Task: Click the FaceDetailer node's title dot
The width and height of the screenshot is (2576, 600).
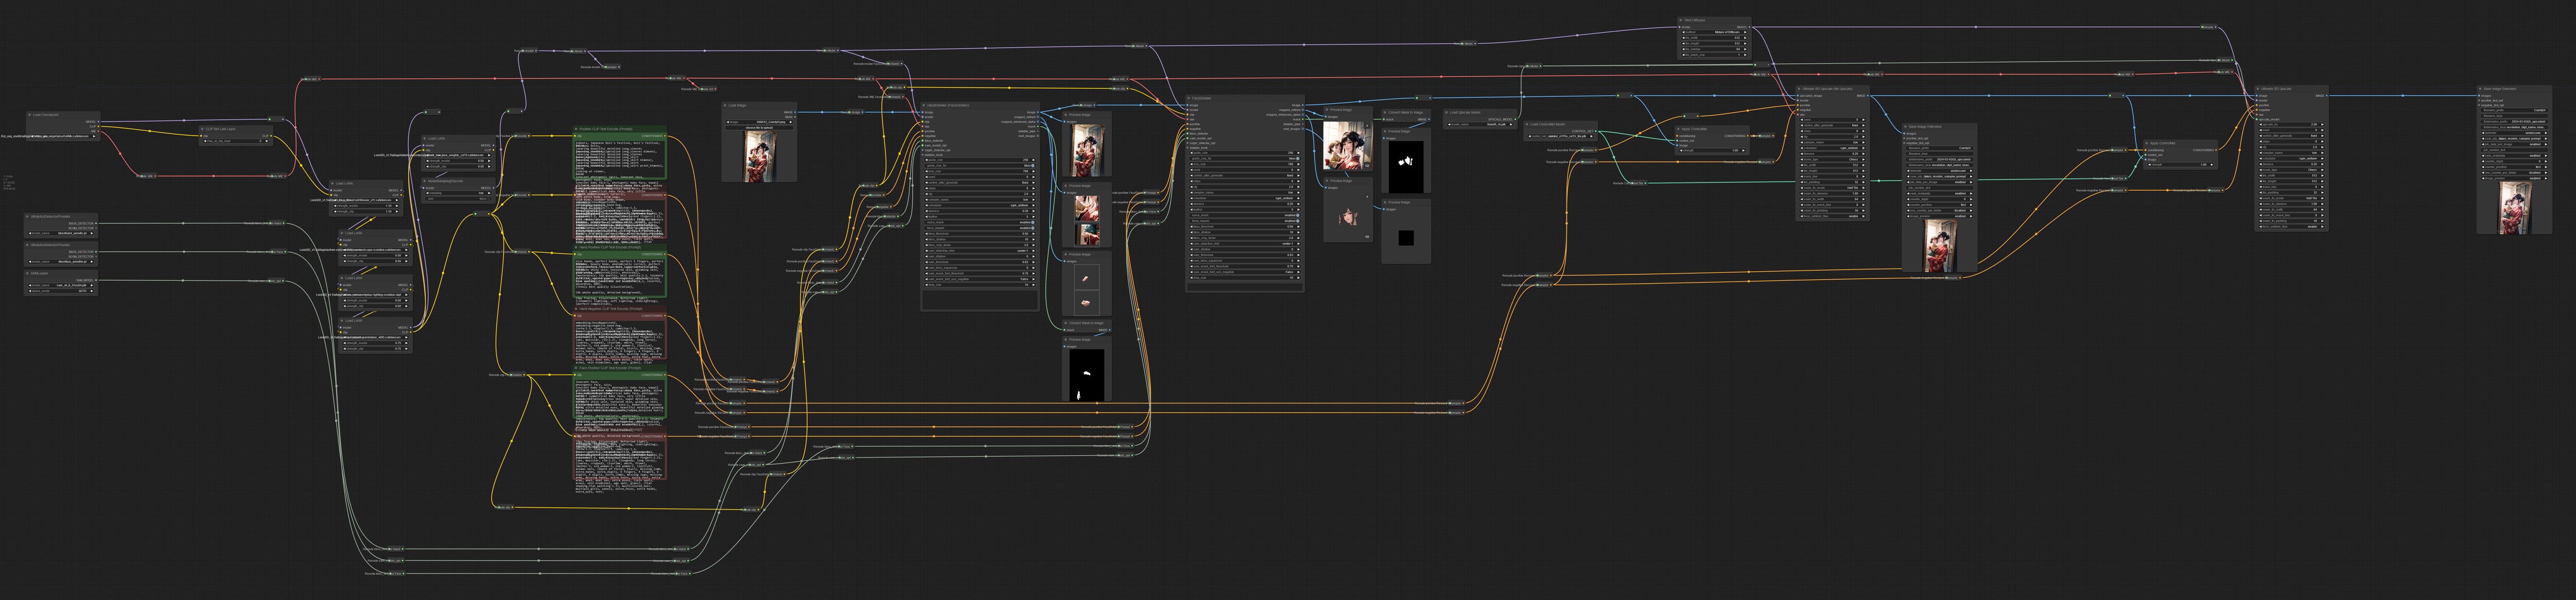Action: [1189, 98]
